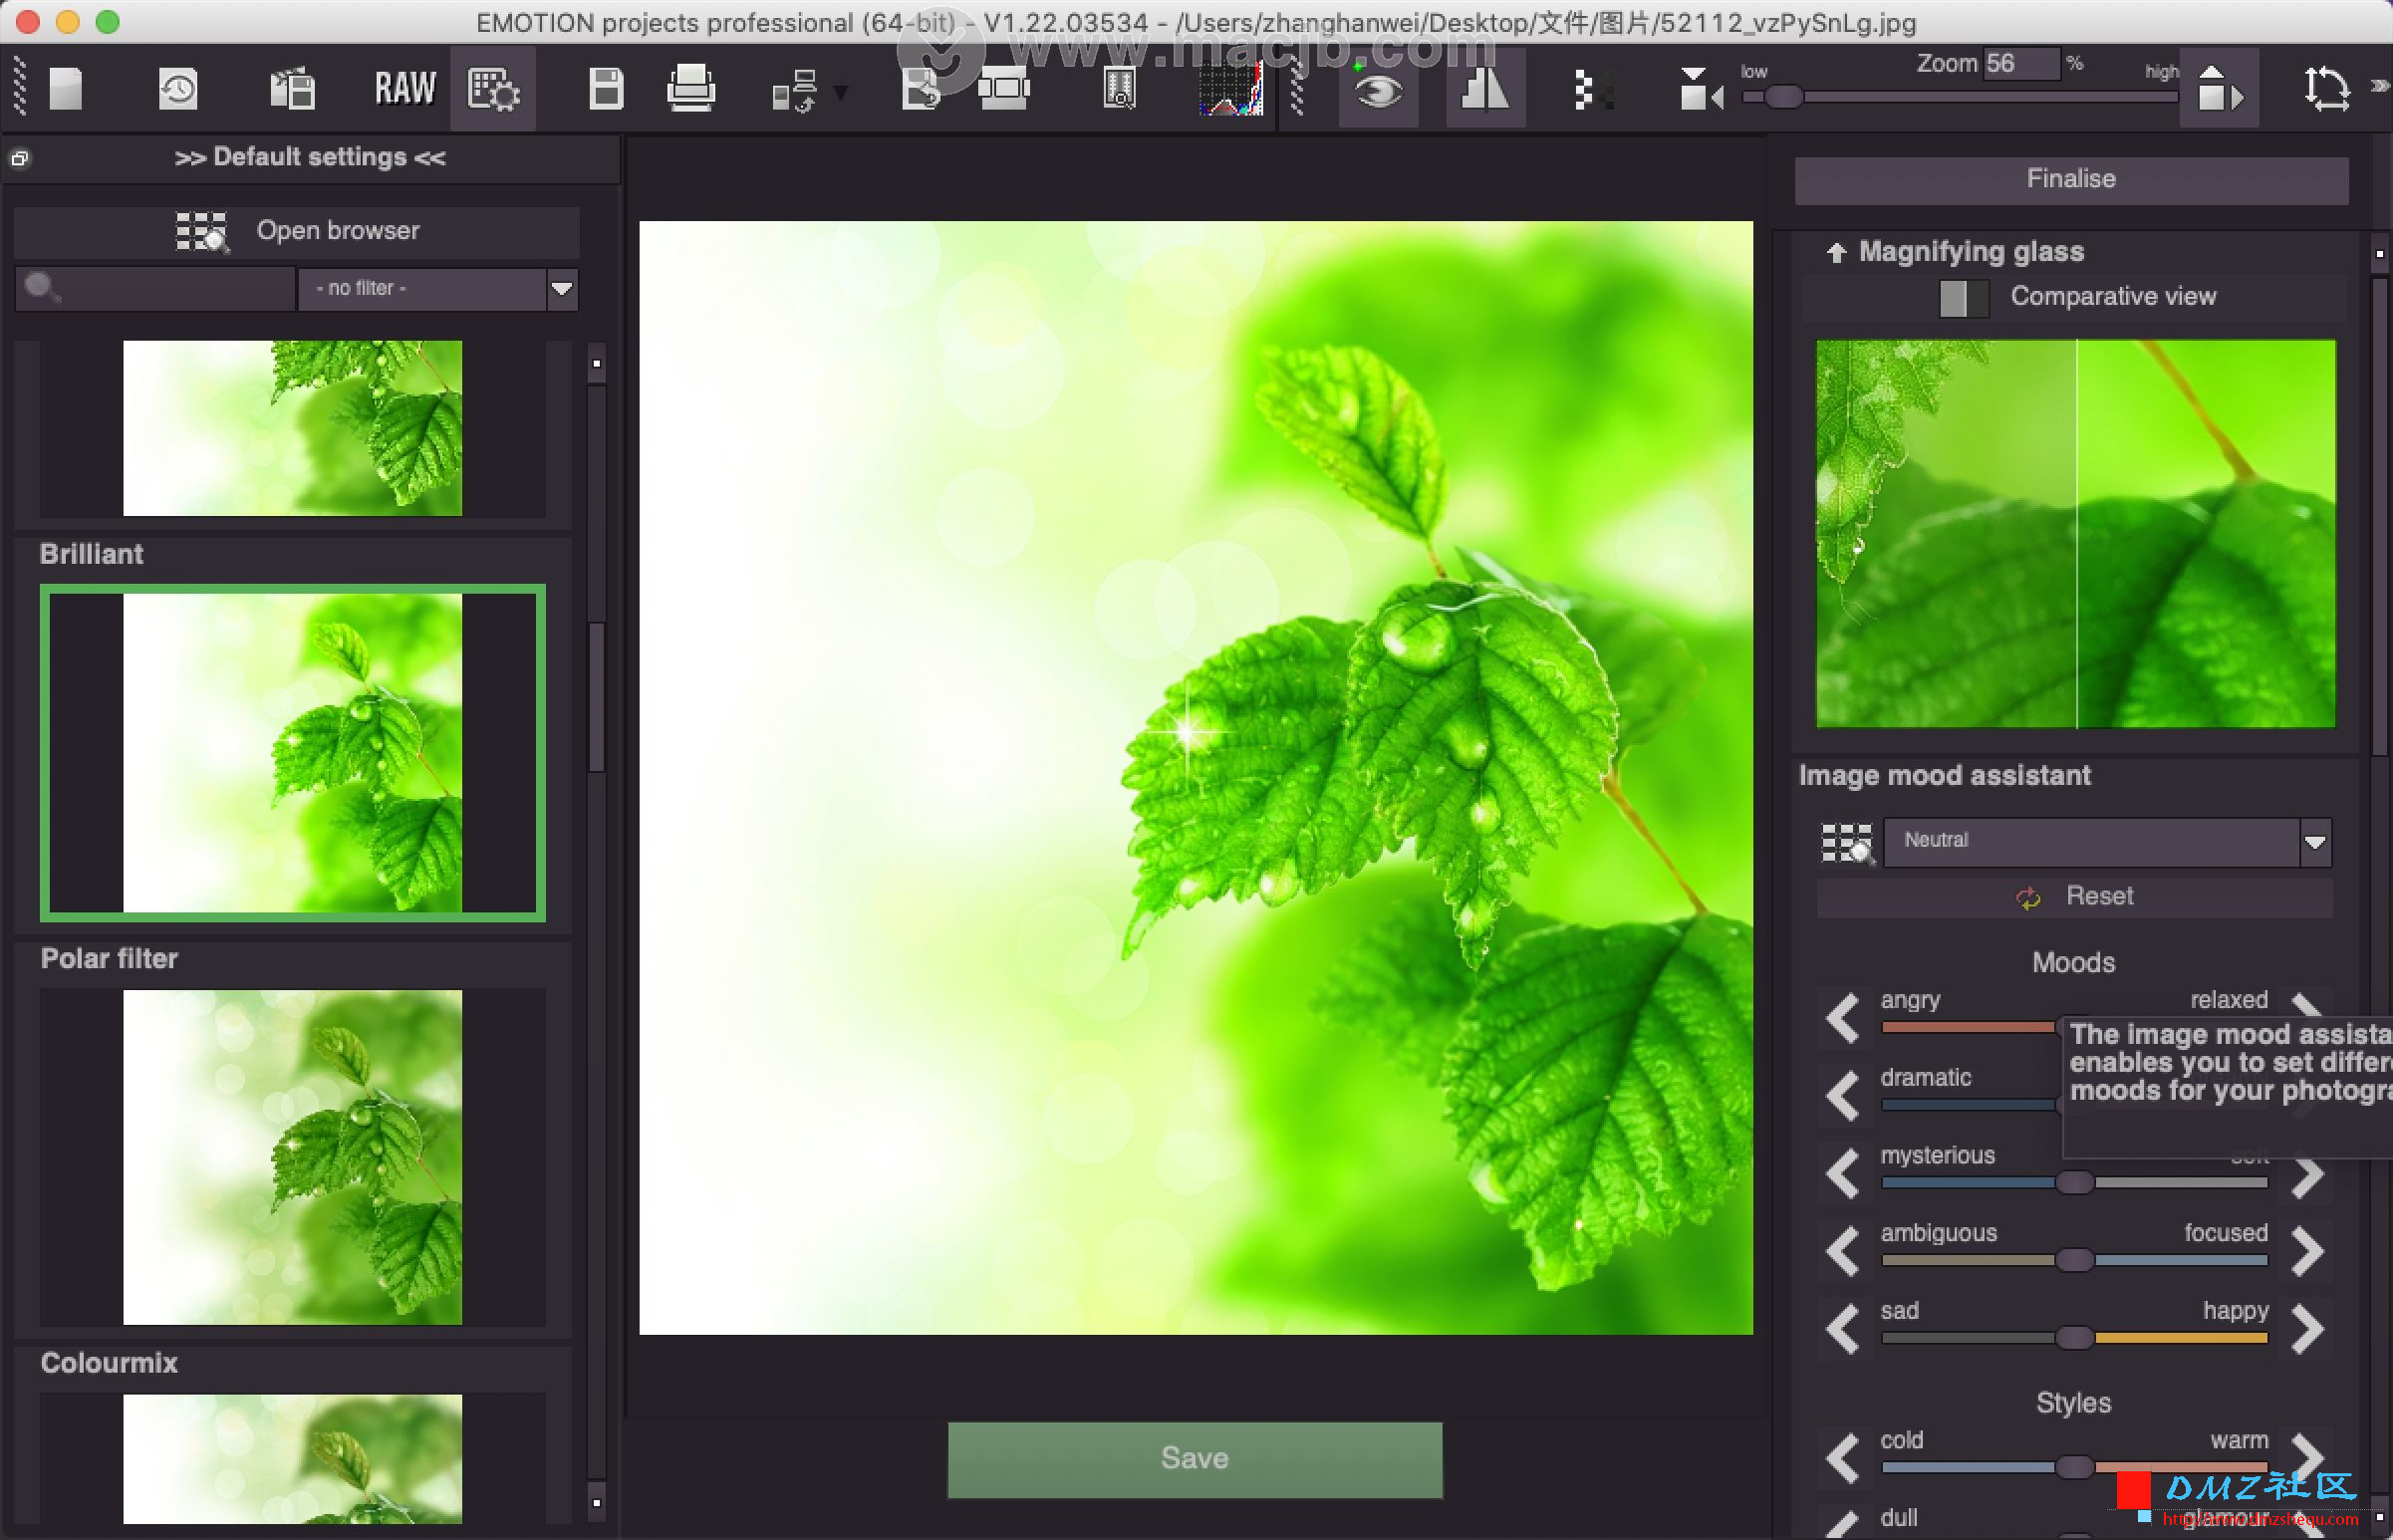
Task: Click left arrow toward cold
Action: (1842, 1459)
